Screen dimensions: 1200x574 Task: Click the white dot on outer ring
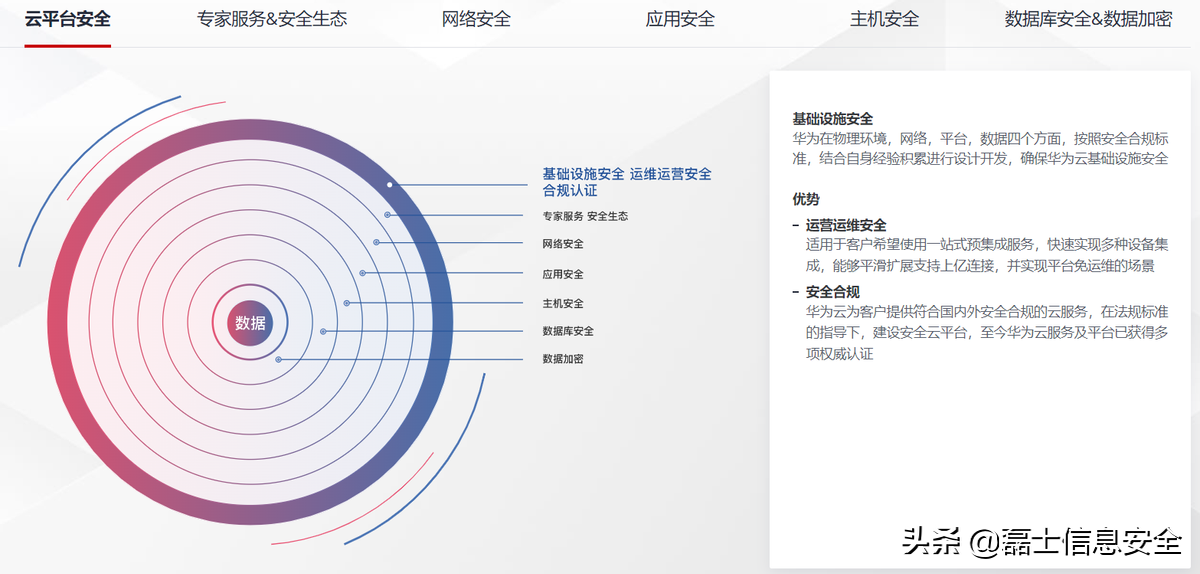pyautogui.click(x=389, y=184)
